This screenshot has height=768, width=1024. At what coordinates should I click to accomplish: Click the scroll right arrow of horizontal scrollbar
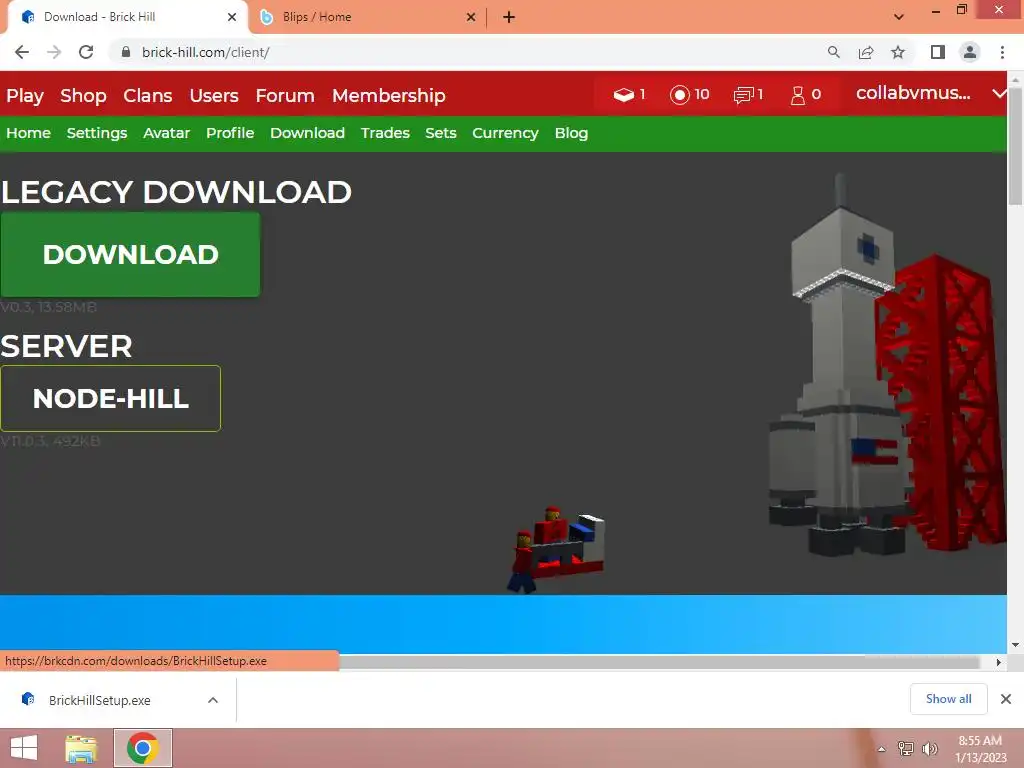click(x=998, y=662)
